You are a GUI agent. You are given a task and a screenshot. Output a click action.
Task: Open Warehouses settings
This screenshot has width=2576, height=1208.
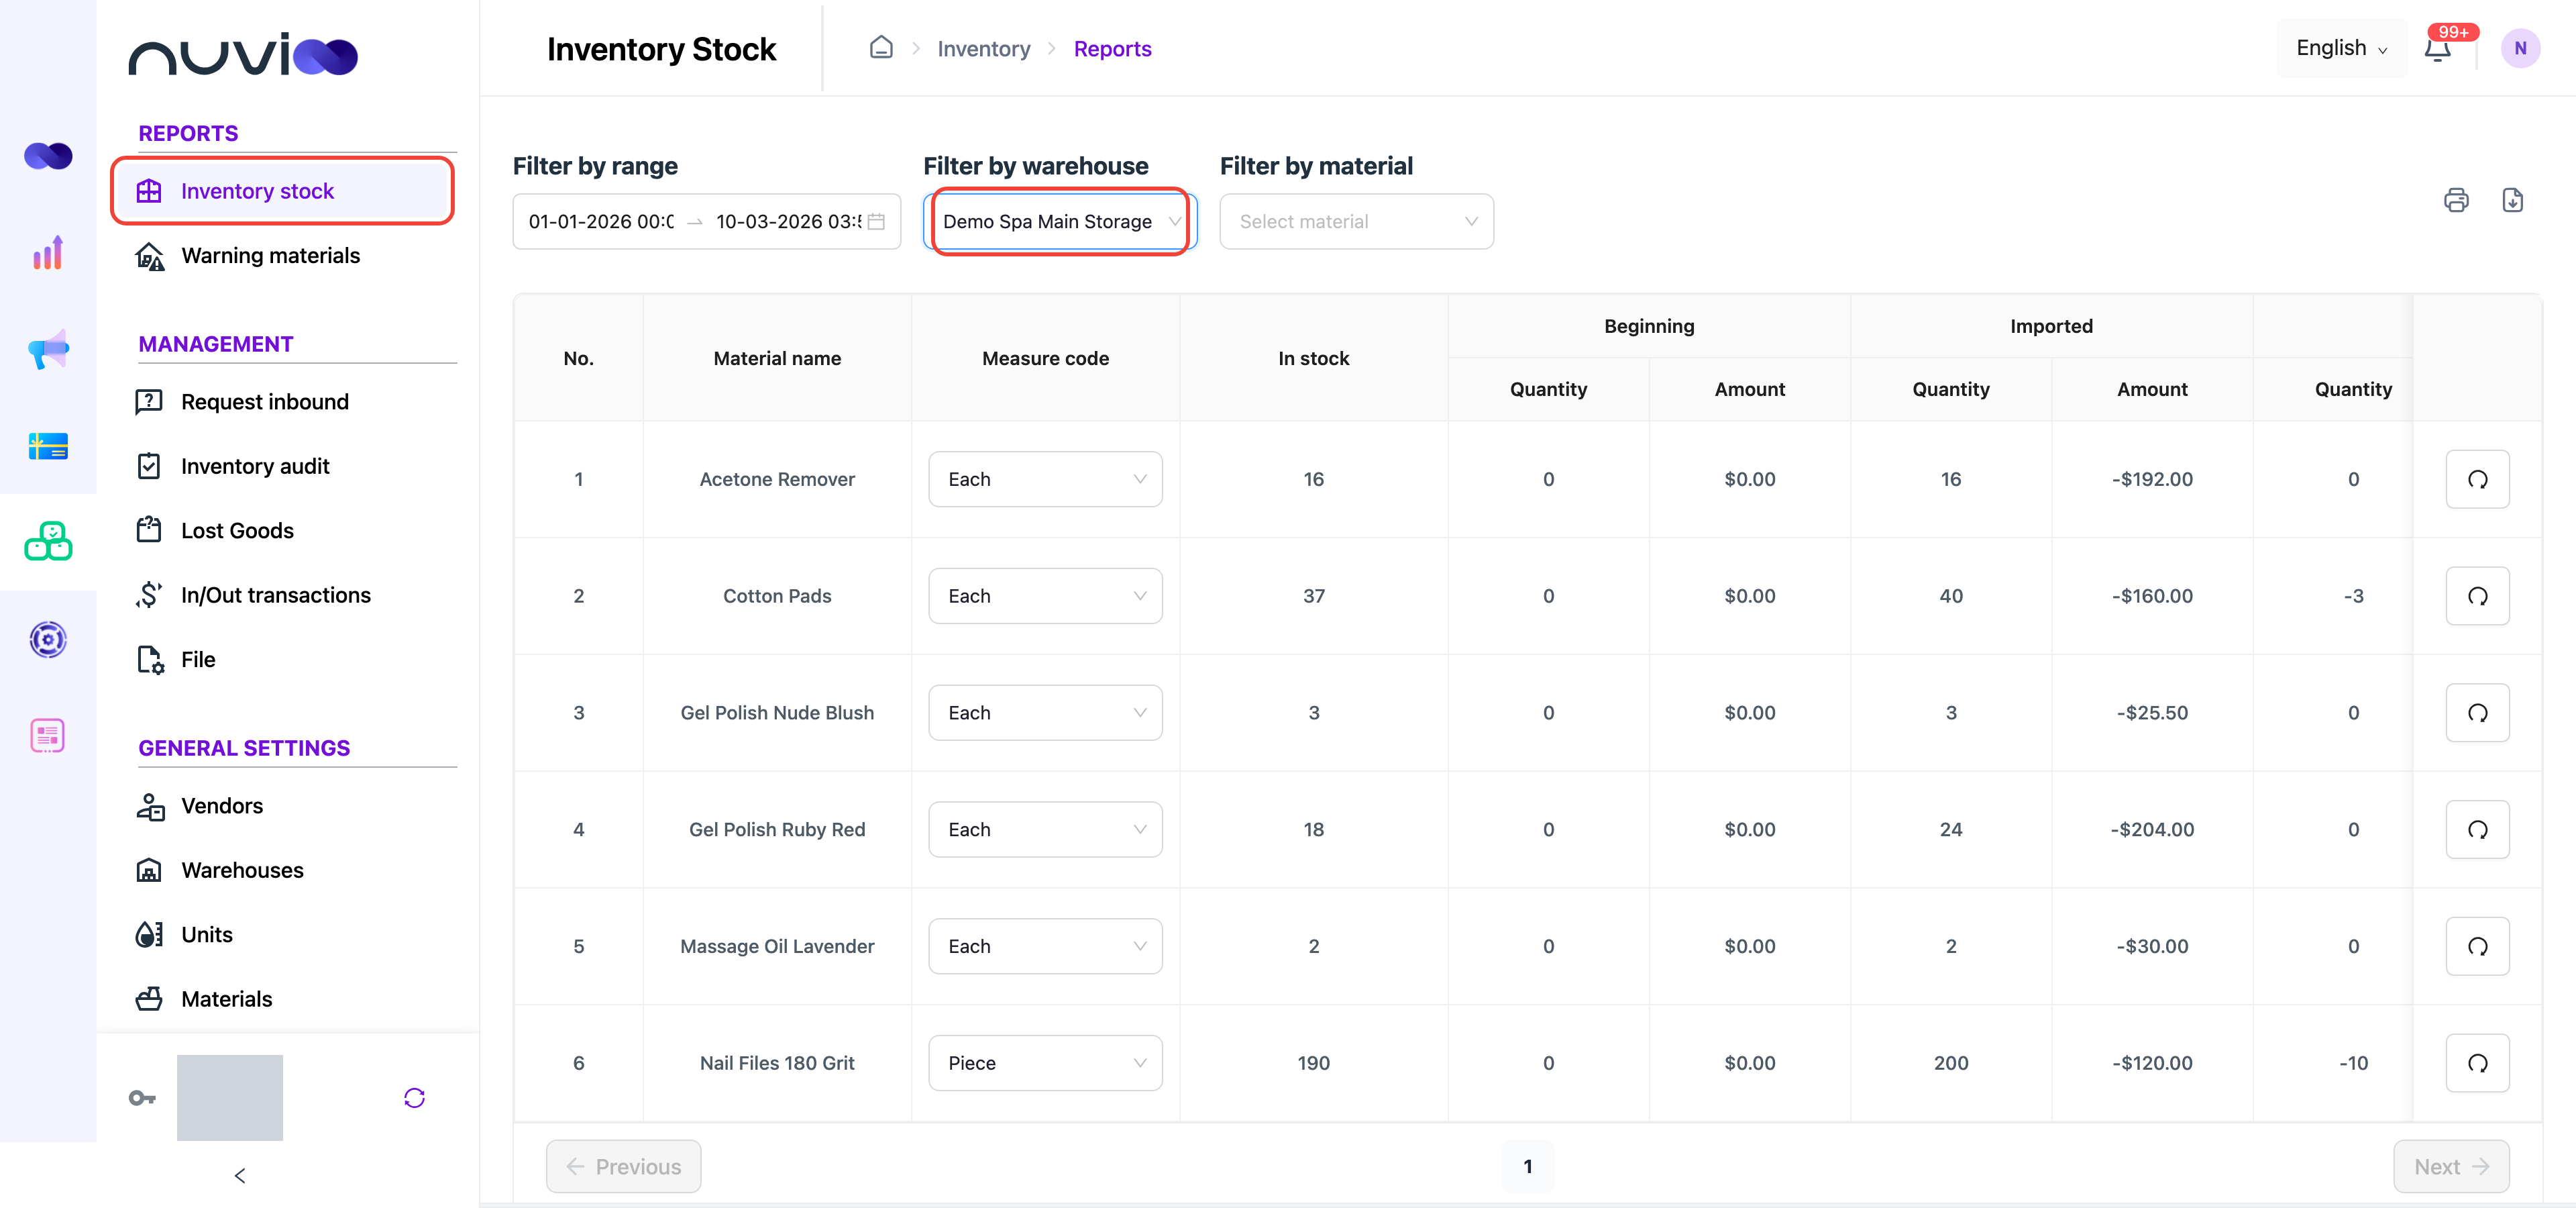(x=242, y=871)
